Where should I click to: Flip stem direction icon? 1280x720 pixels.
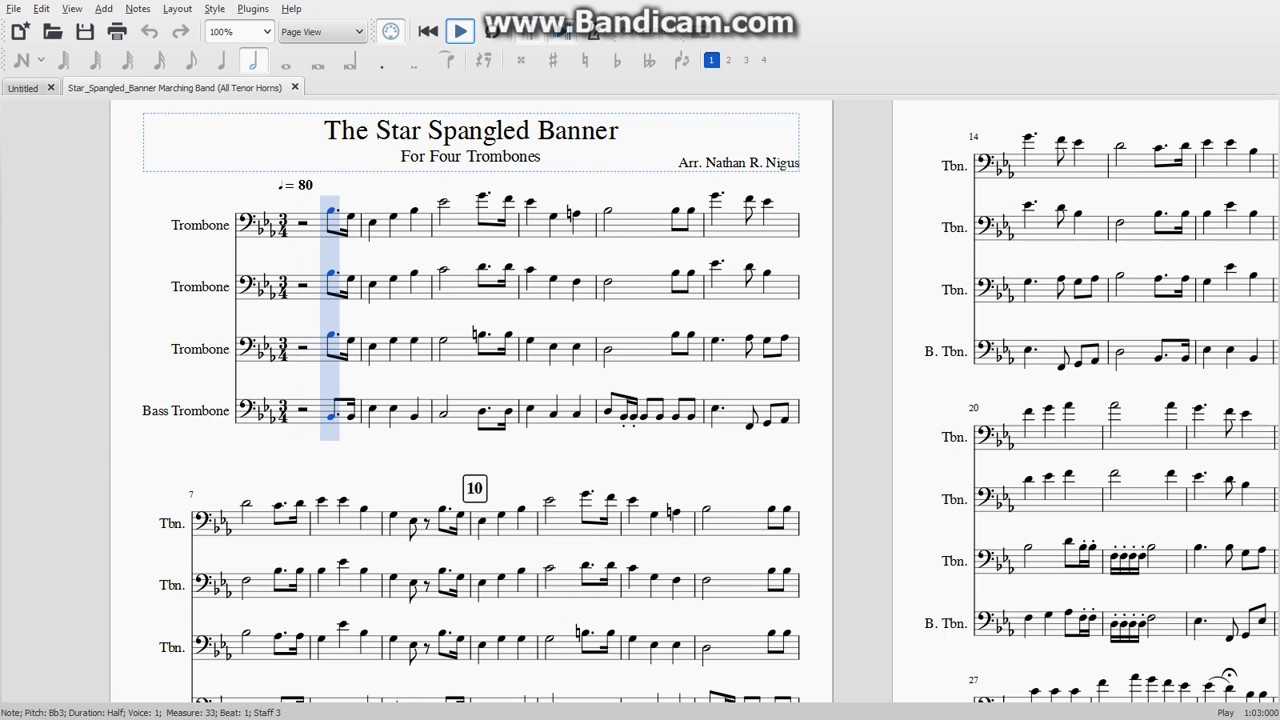(x=682, y=61)
